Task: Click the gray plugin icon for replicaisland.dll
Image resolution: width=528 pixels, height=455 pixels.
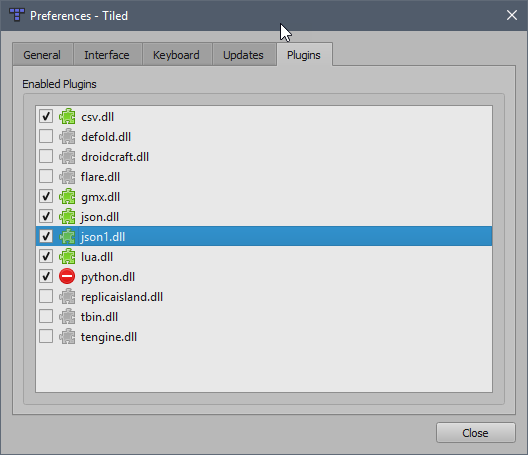Action: (x=67, y=296)
